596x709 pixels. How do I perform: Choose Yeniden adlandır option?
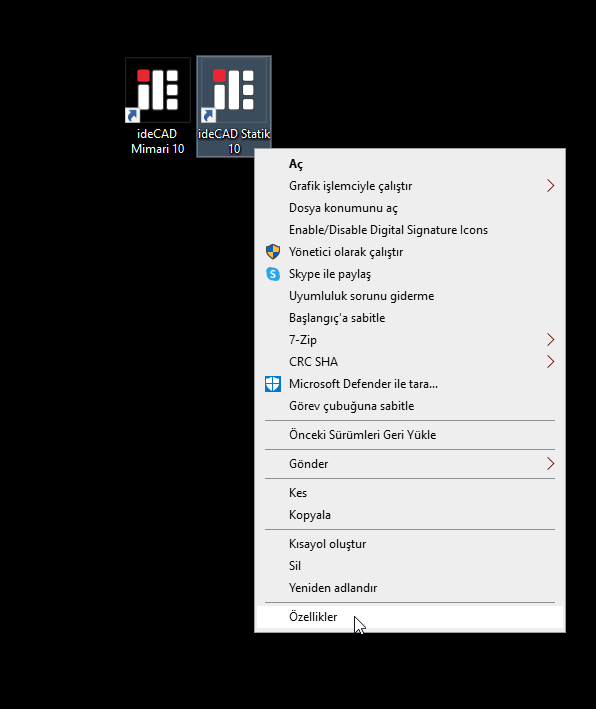click(x=410, y=588)
